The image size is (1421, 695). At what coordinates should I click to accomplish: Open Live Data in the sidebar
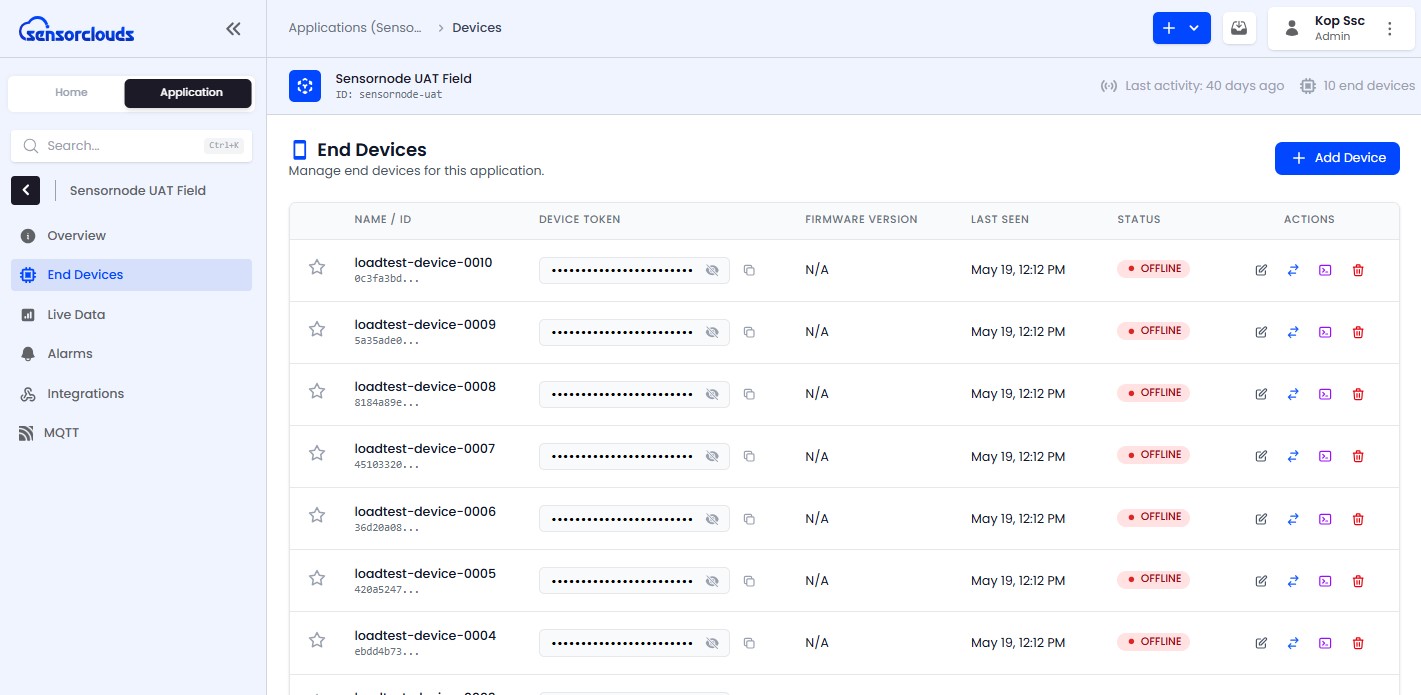(x=131, y=315)
